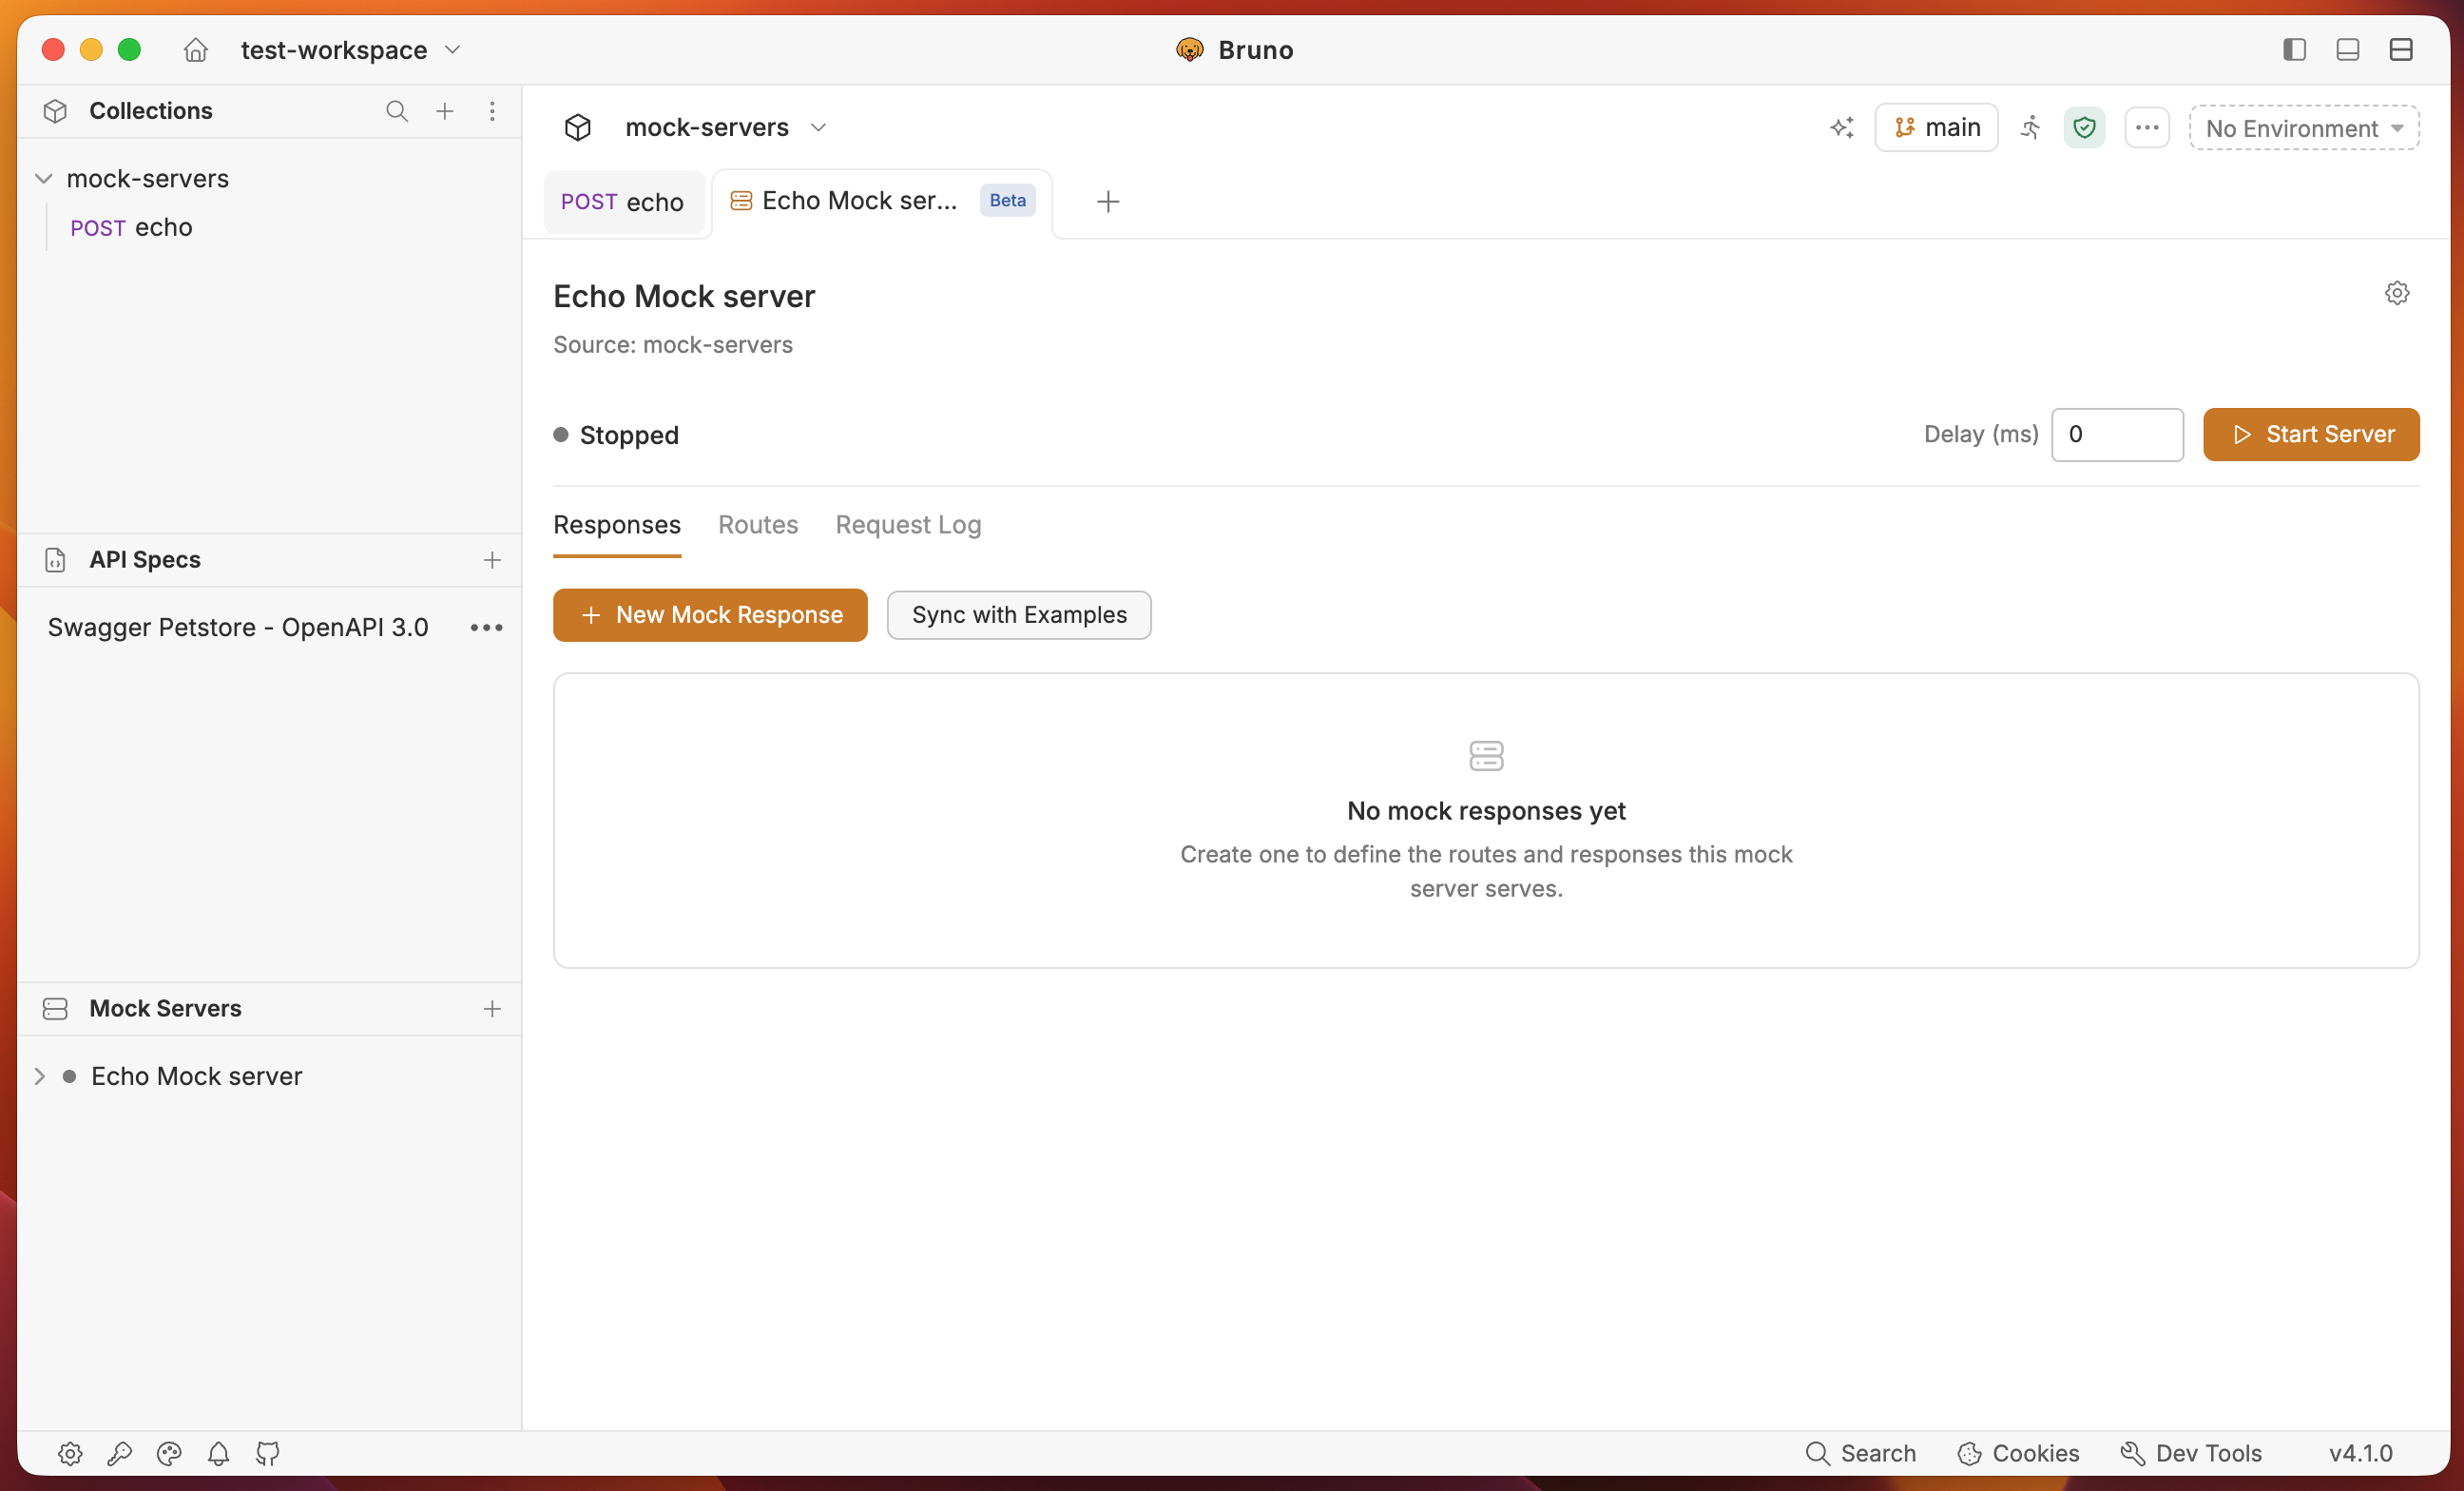Open the main git branch button
This screenshot has width=2464, height=1491.
(x=1936, y=127)
